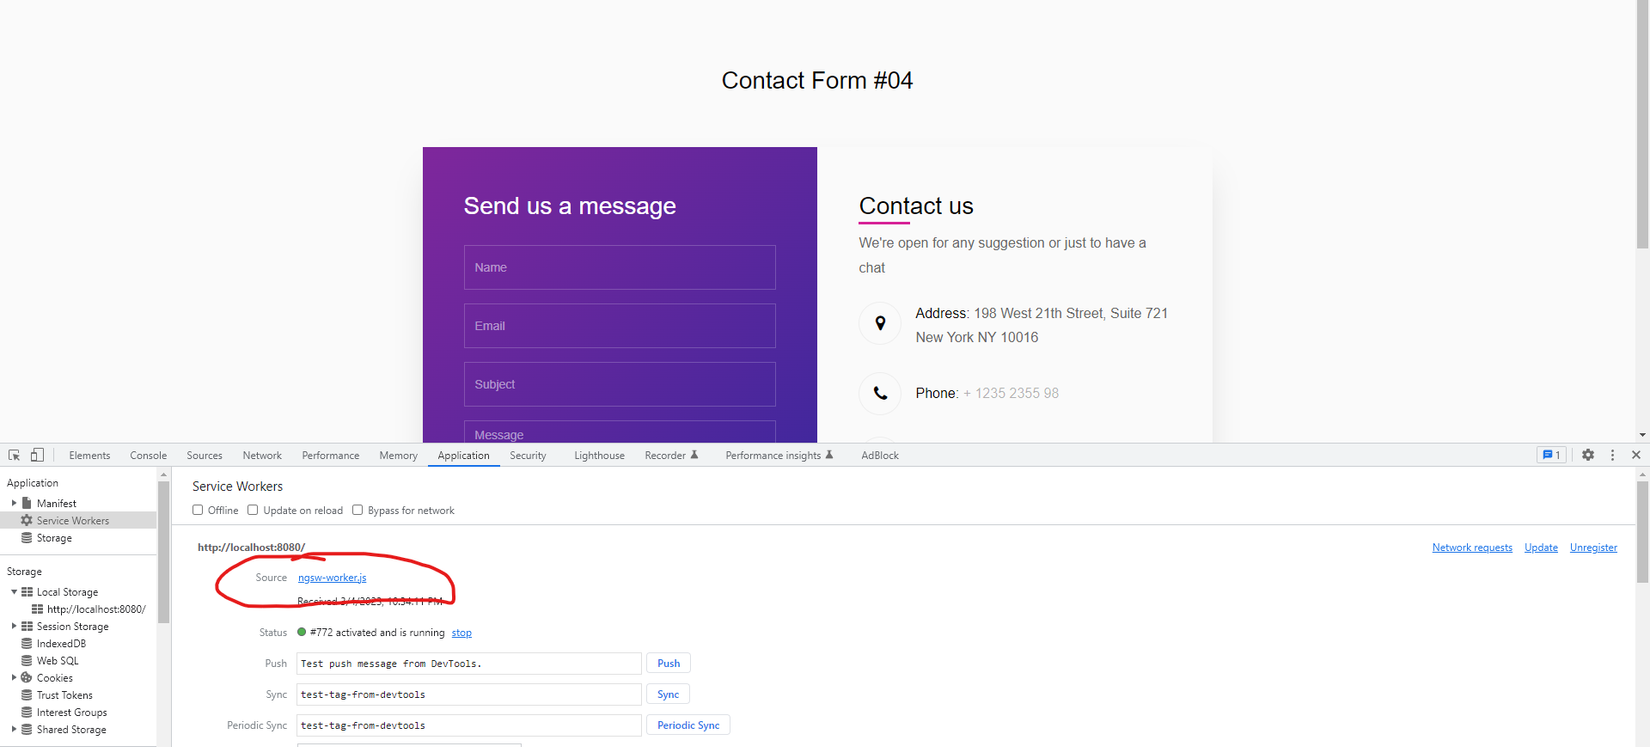Open the Network tab
This screenshot has width=1650, height=747.
click(x=262, y=455)
